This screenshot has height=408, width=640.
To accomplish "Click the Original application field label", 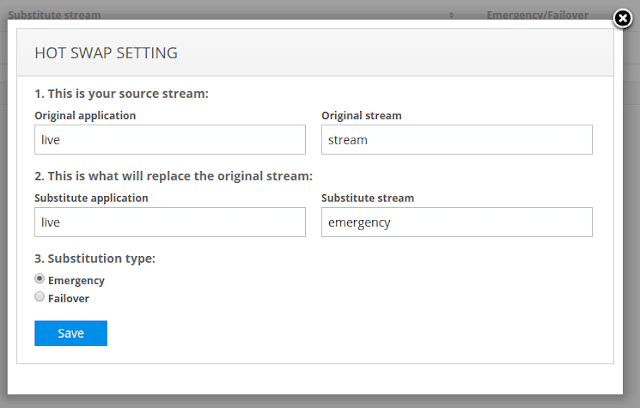I will pyautogui.click(x=85, y=115).
